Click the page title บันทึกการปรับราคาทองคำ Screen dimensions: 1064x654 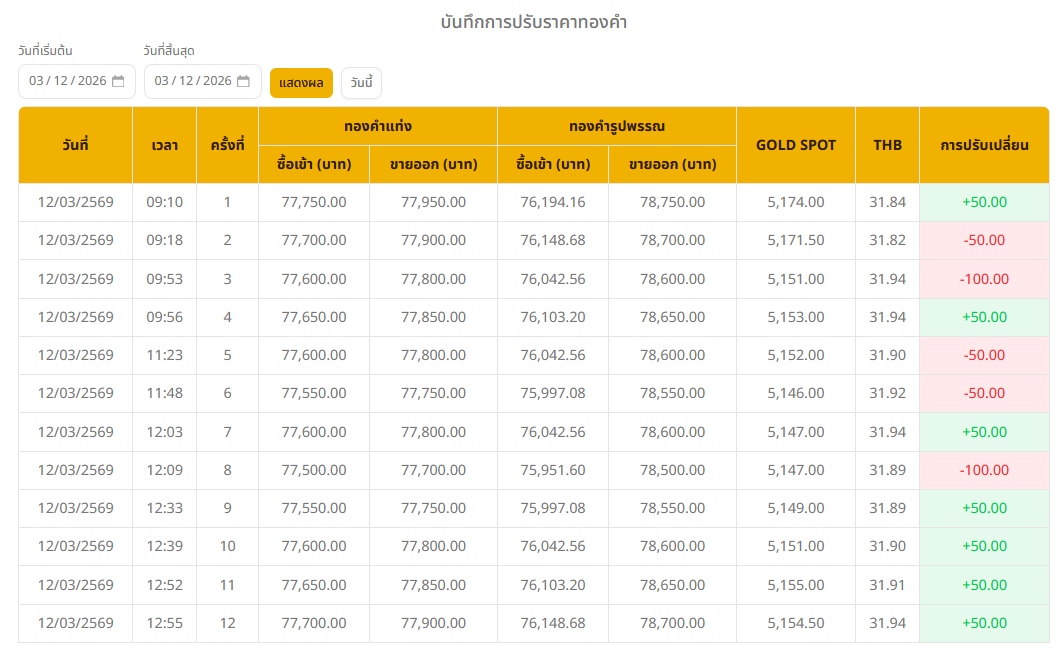coord(533,22)
